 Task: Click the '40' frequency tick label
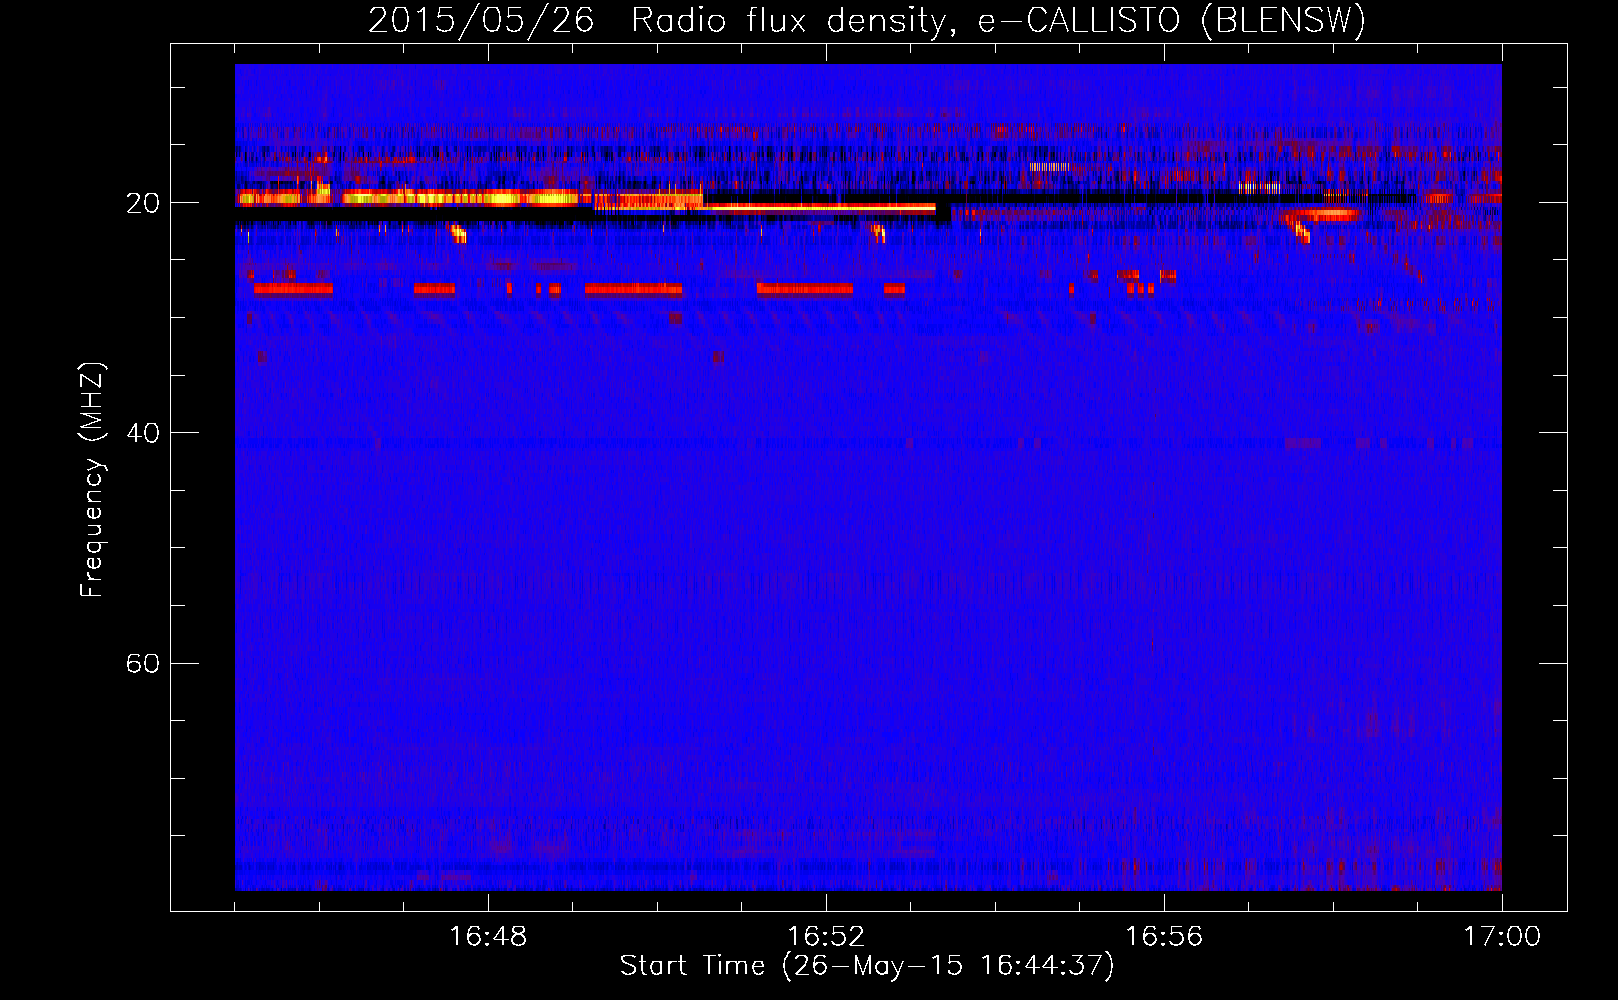tap(143, 433)
